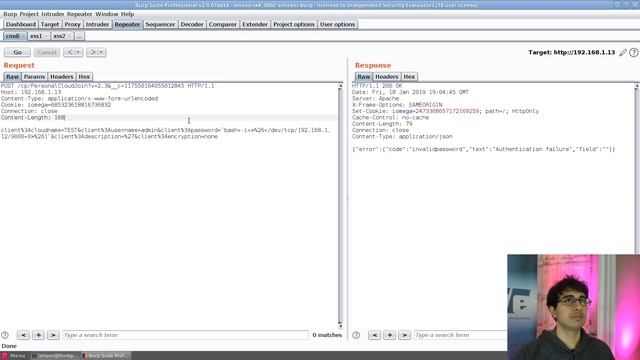
Task: Switch to the Decoder tab
Action: pyautogui.click(x=192, y=24)
